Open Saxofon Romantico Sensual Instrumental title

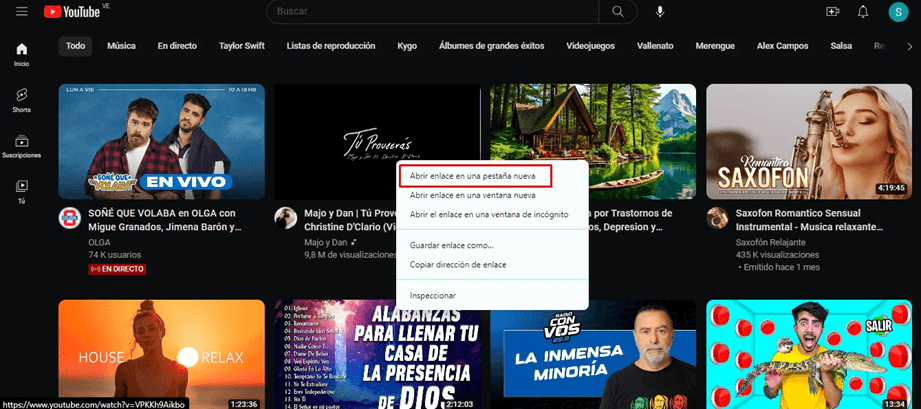click(809, 220)
